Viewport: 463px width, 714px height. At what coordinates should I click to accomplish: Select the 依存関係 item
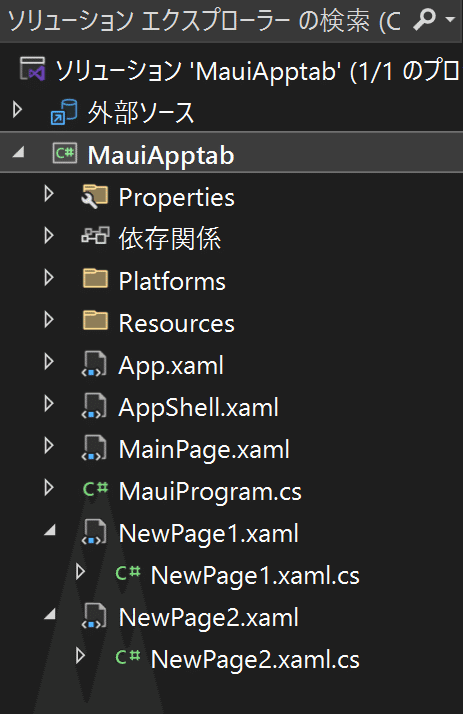coord(170,239)
